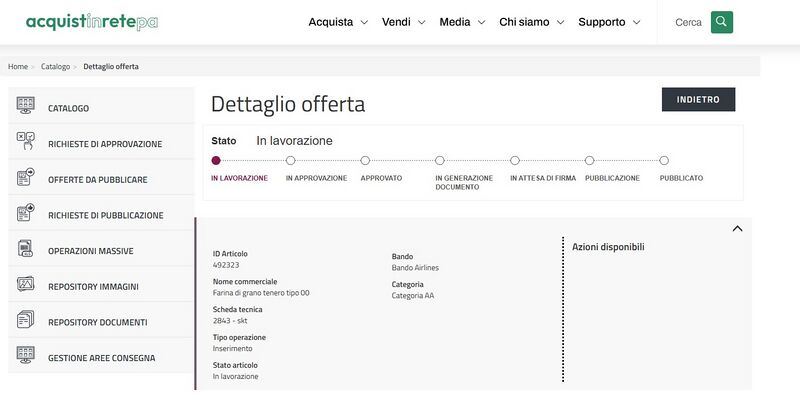Click 'Categoria AA' value
The height and width of the screenshot is (404, 800).
413,295
